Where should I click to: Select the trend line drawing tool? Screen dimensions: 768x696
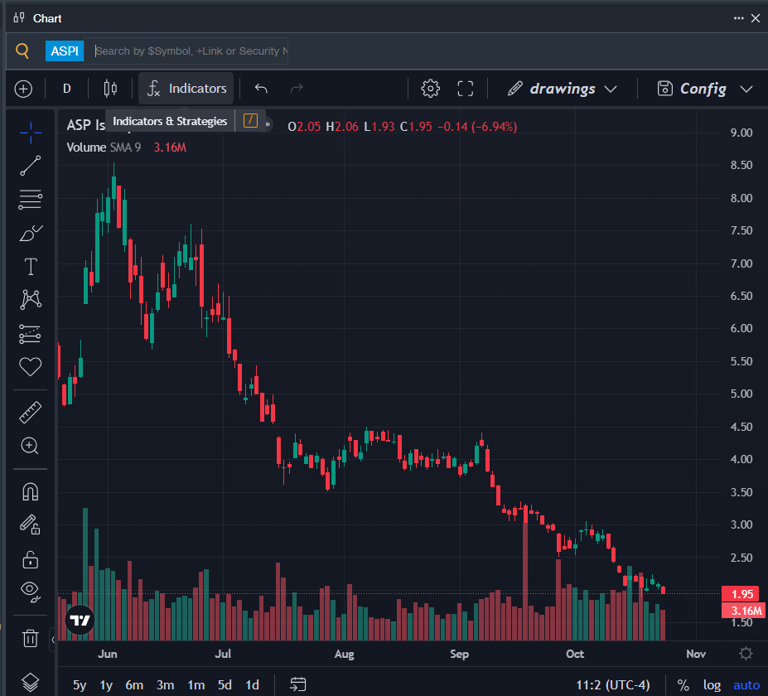(x=30, y=166)
